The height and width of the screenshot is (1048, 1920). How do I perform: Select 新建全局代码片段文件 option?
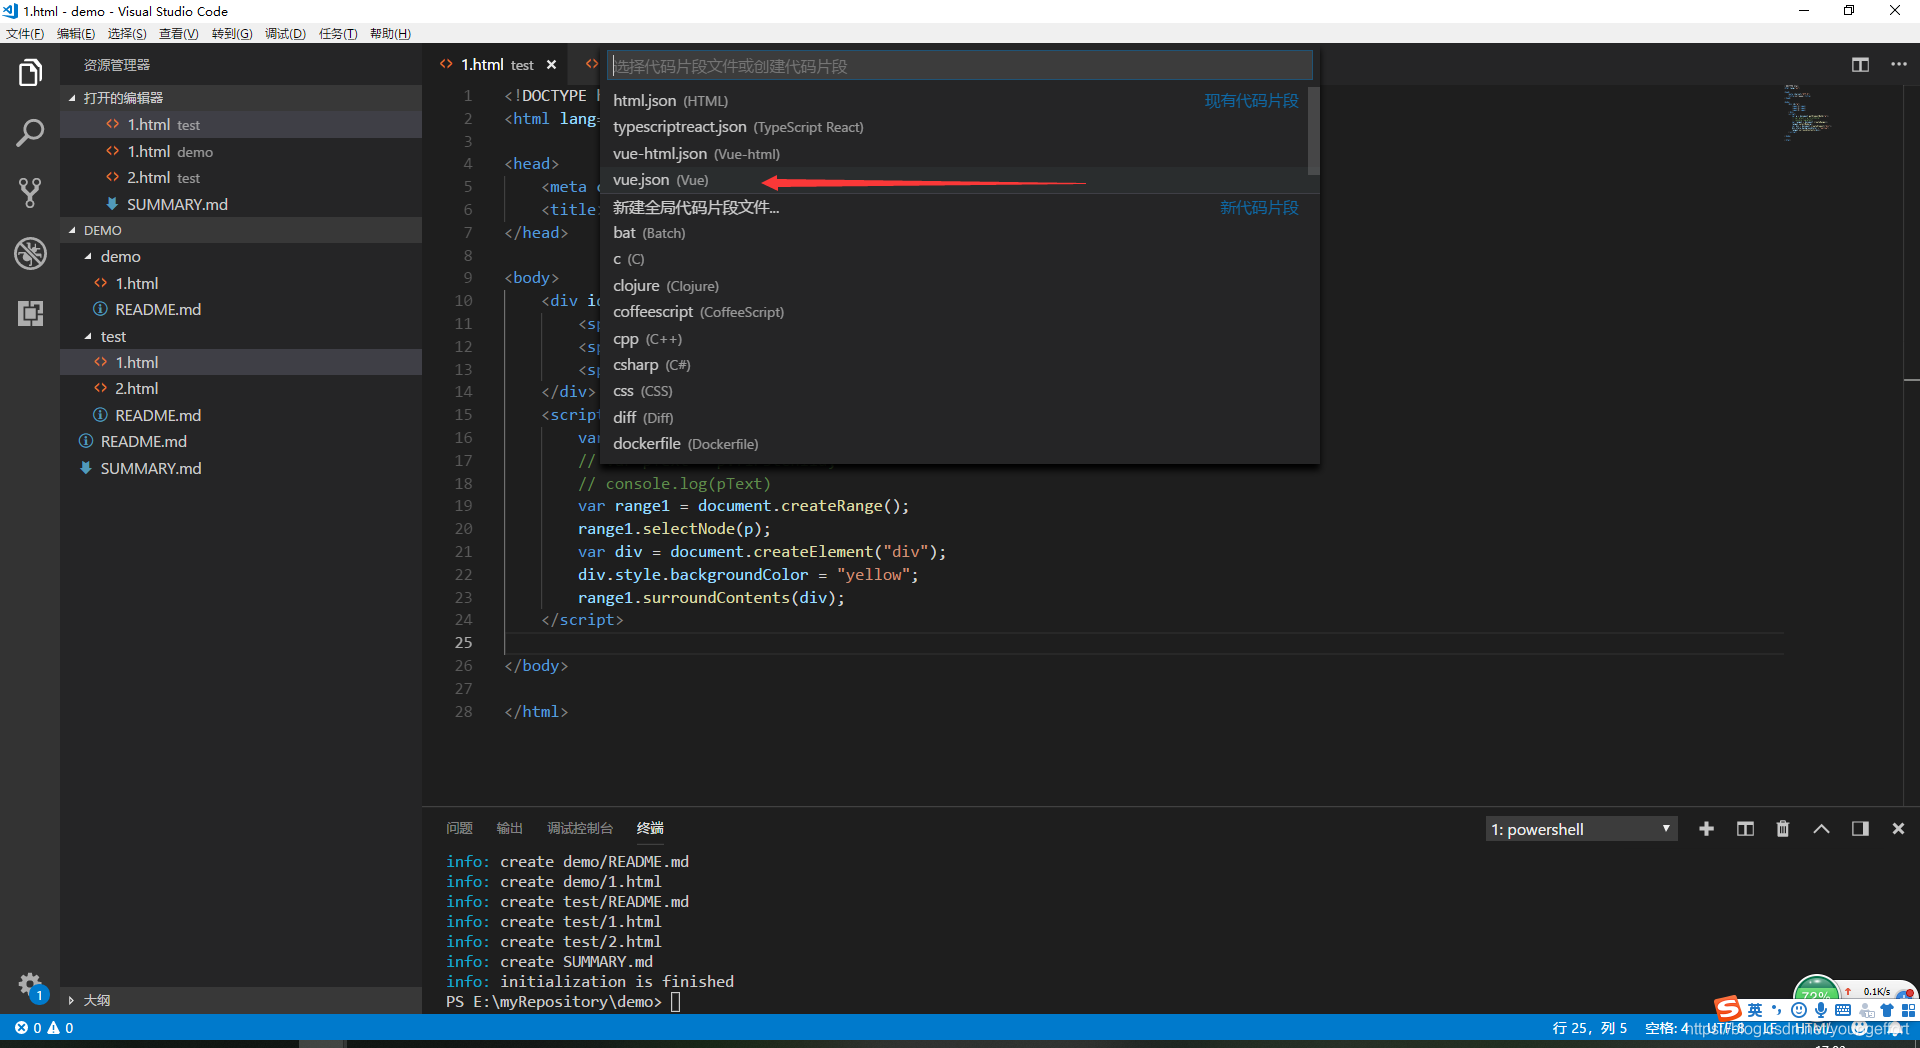[x=956, y=207]
